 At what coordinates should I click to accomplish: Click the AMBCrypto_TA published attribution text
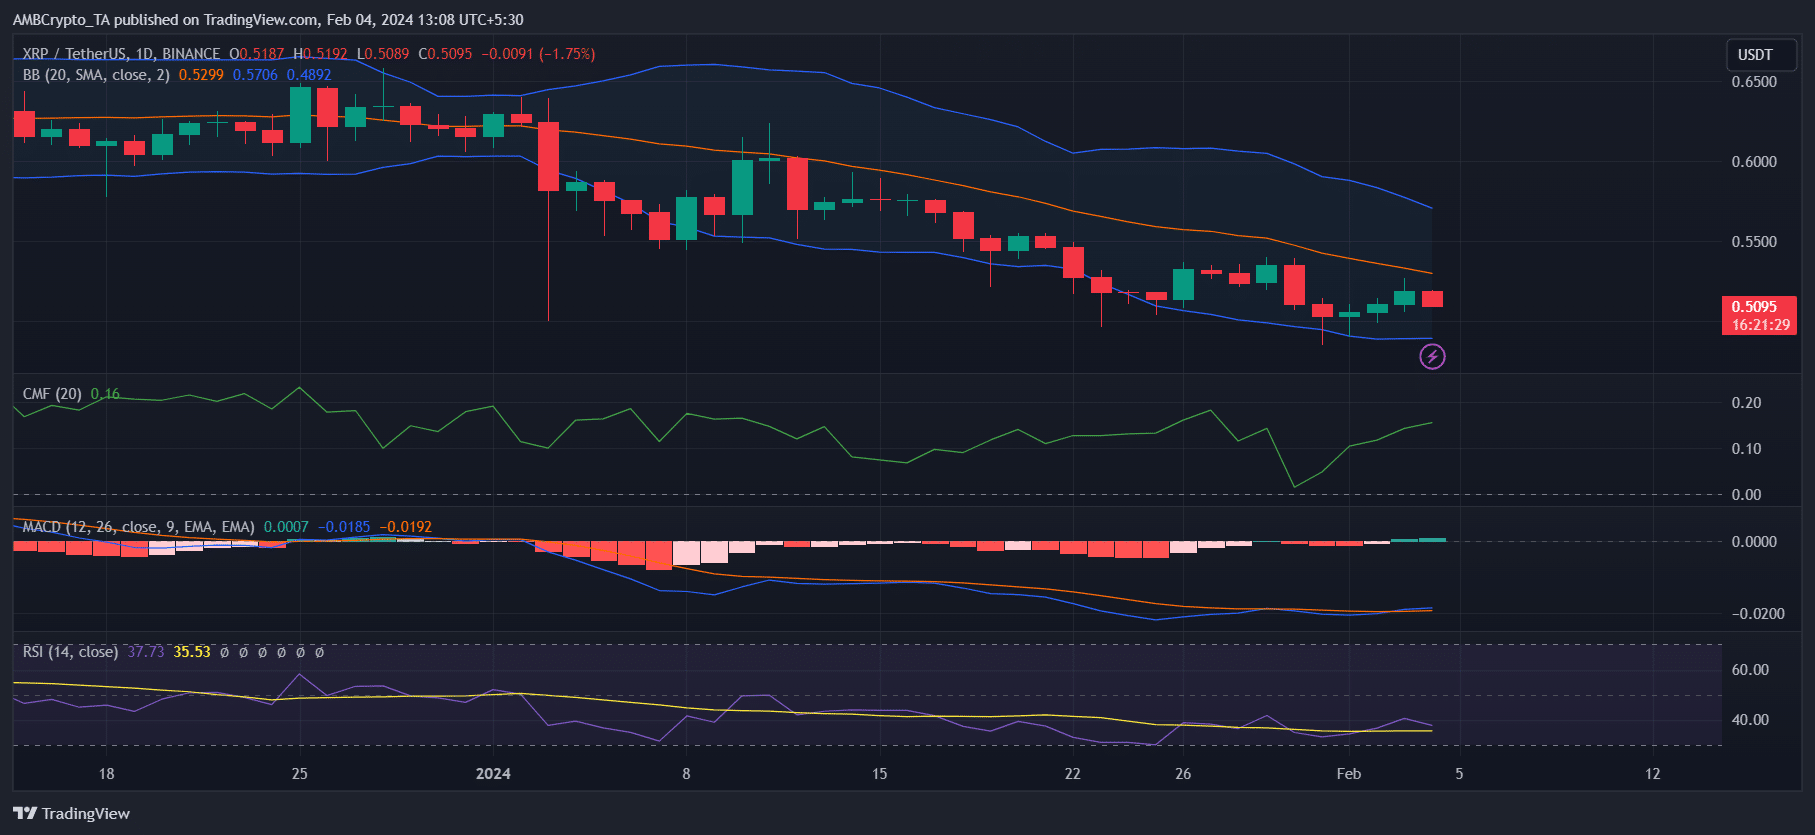tap(267, 19)
